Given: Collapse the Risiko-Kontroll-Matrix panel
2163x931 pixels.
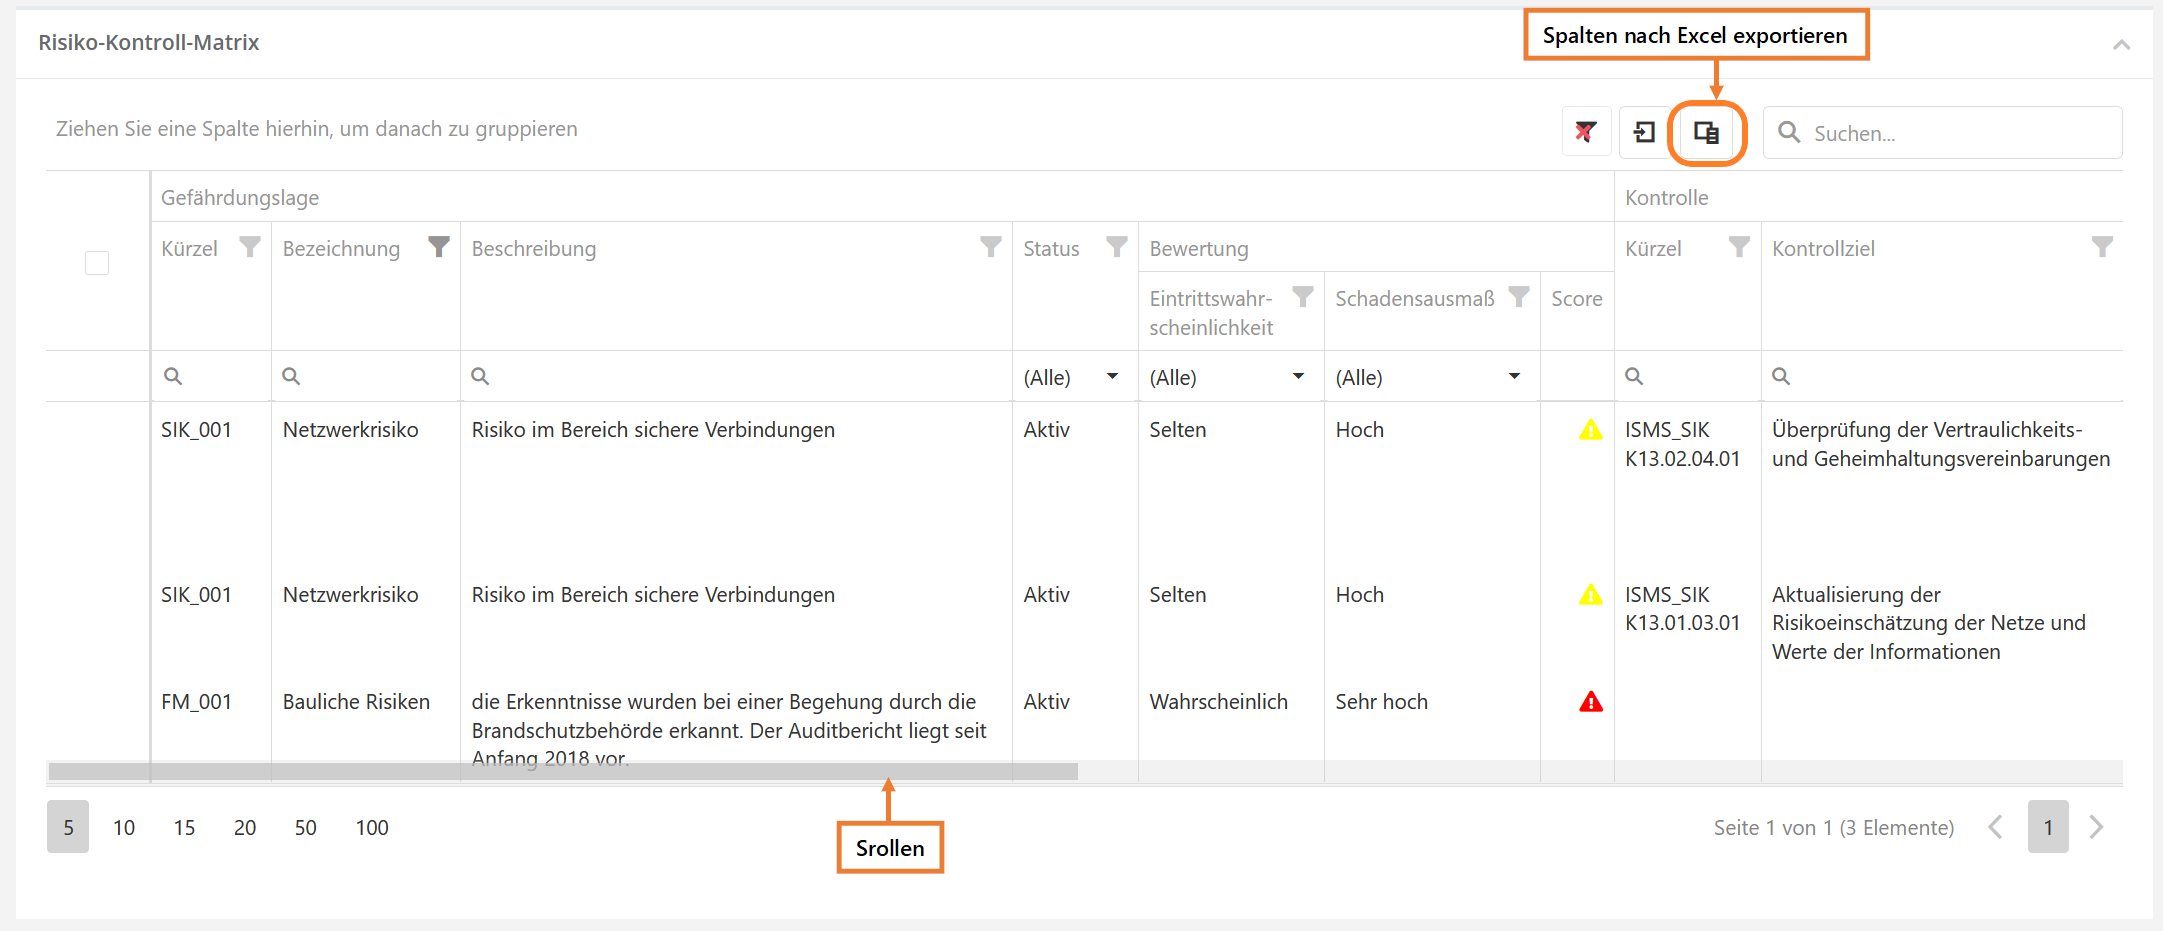Looking at the screenshot, I should (2121, 44).
